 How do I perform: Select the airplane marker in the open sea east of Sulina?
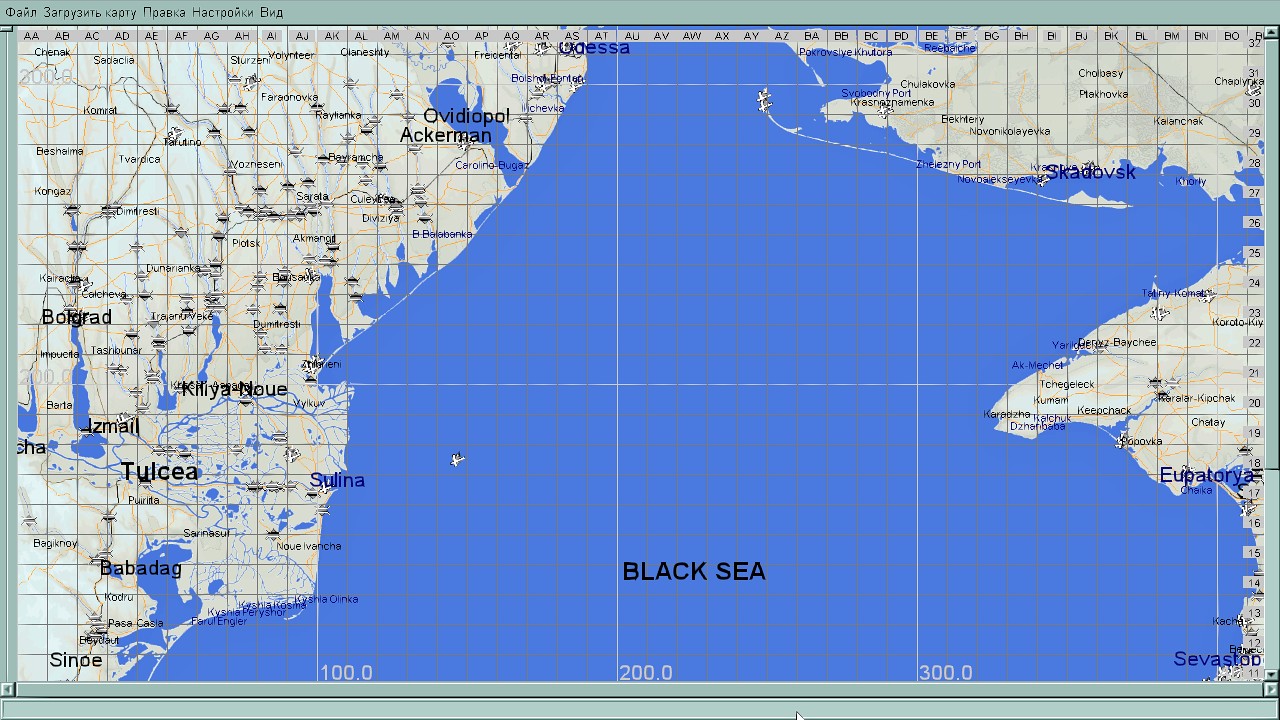[x=457, y=459]
